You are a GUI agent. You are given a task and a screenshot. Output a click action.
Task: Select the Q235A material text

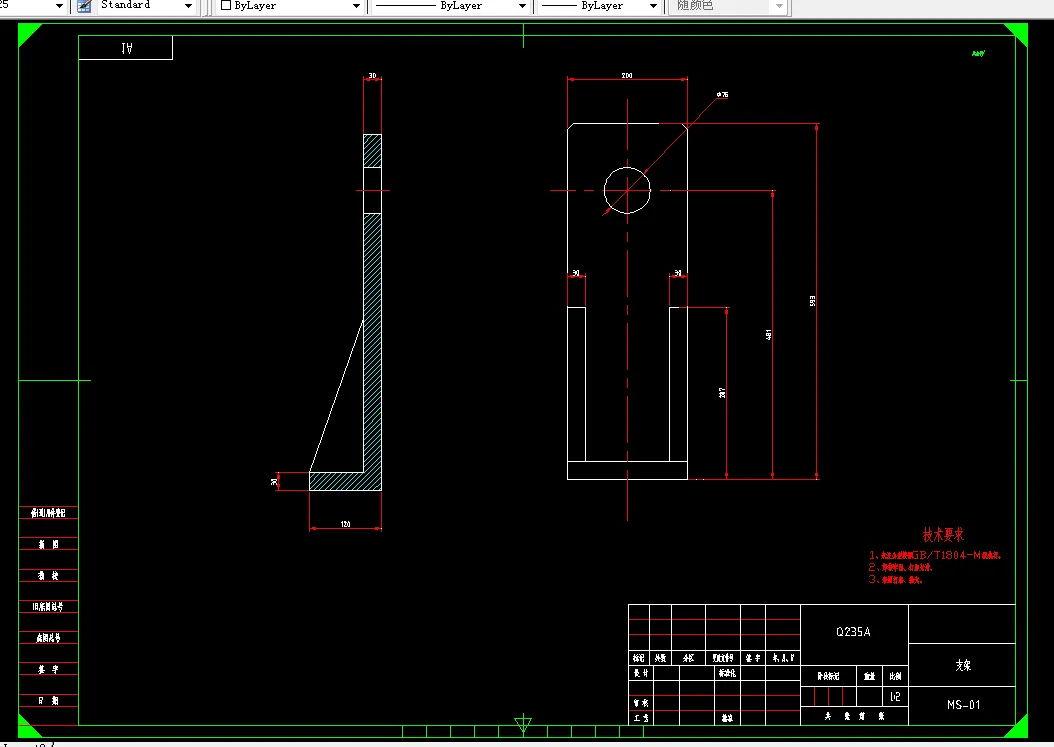click(853, 632)
